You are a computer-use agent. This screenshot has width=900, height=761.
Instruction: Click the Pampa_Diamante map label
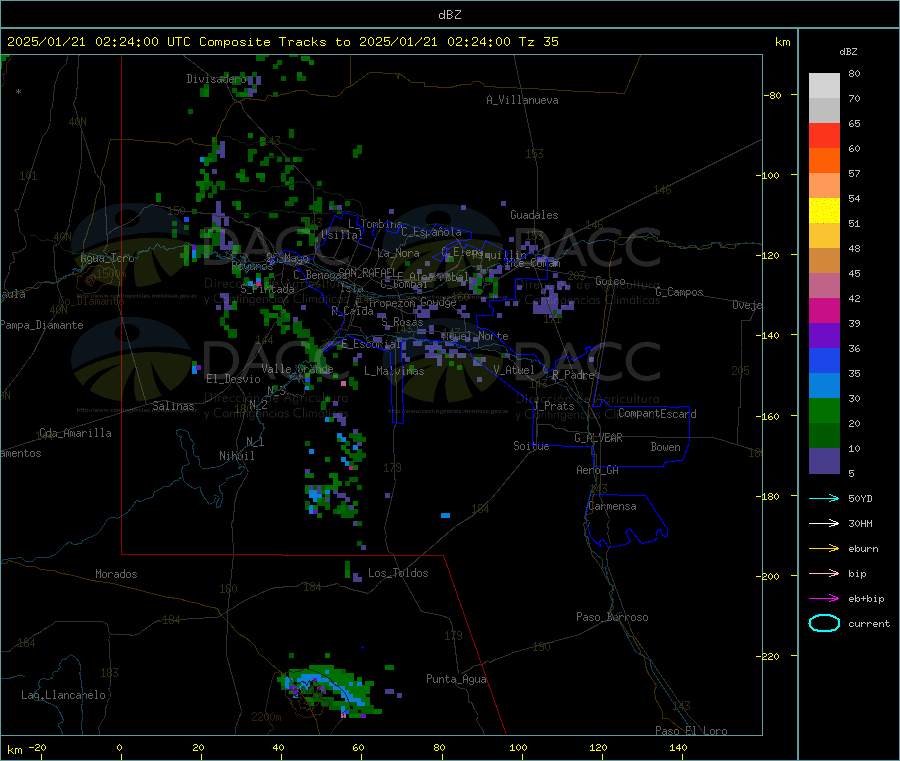pos(42,325)
